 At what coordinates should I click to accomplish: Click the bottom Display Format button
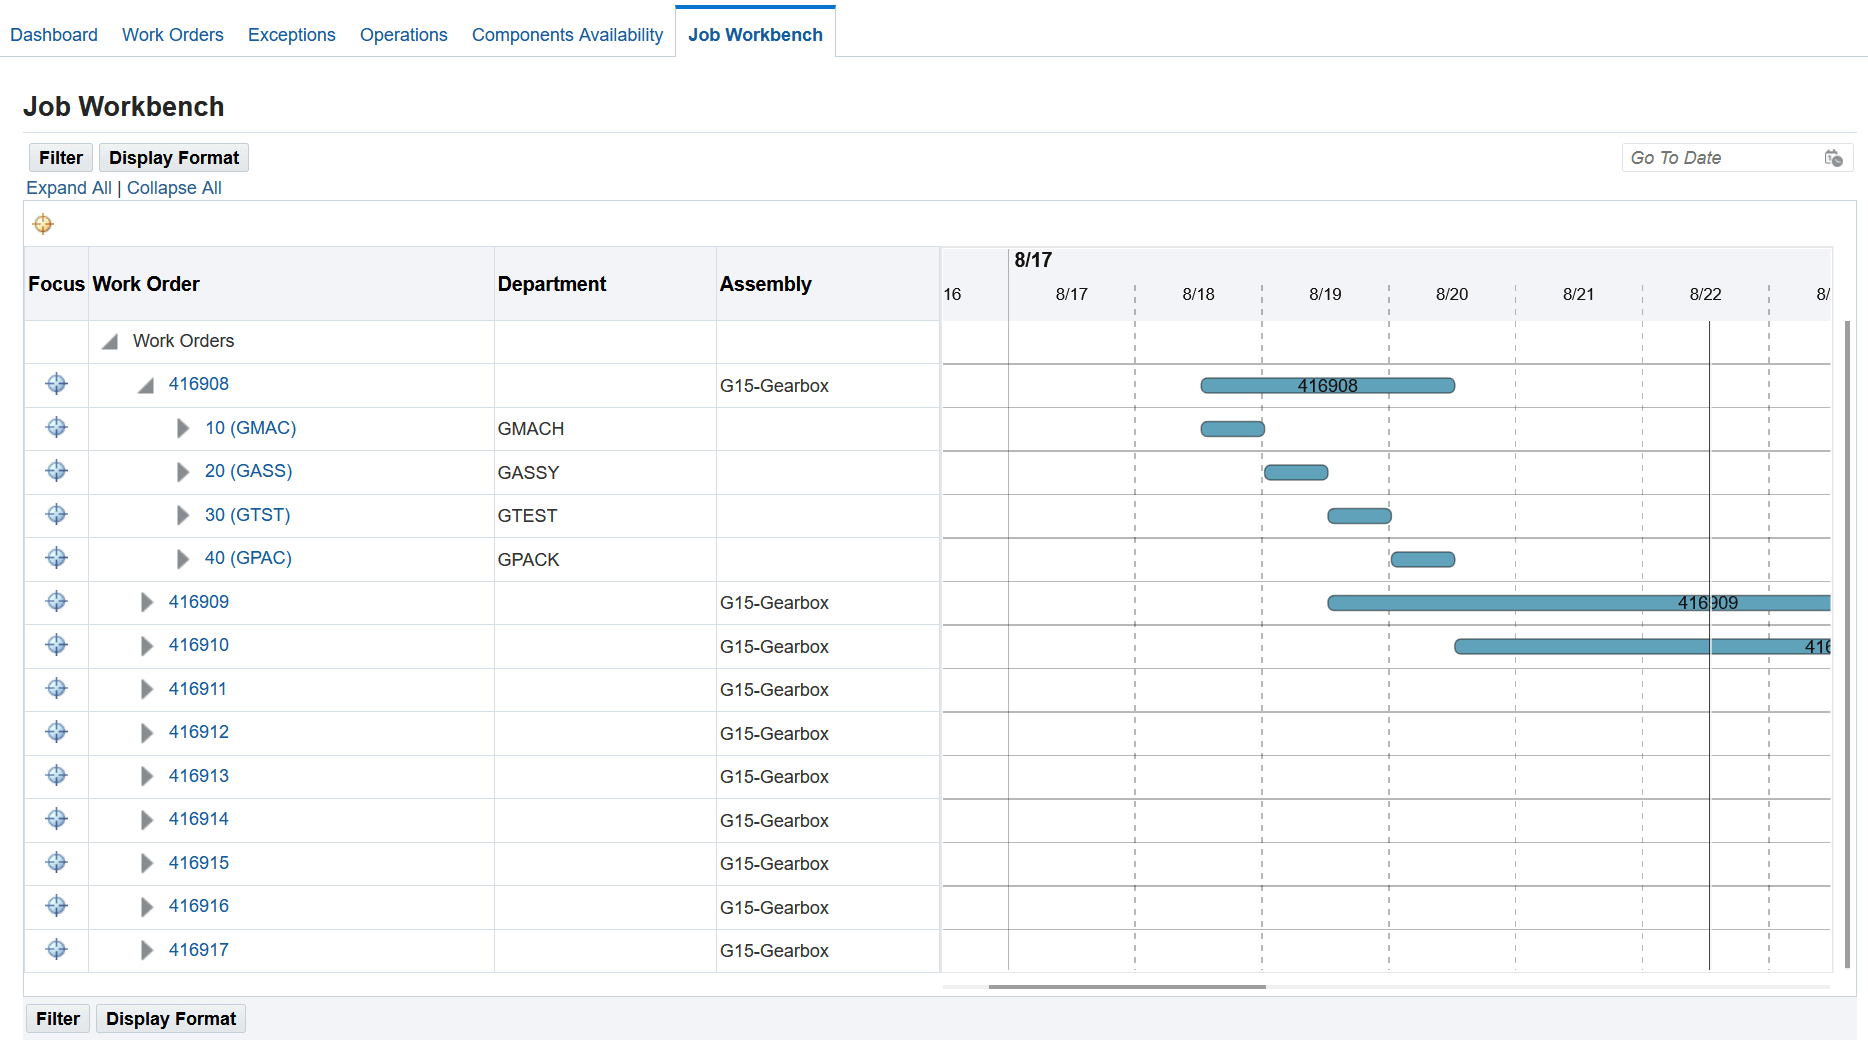171,1019
